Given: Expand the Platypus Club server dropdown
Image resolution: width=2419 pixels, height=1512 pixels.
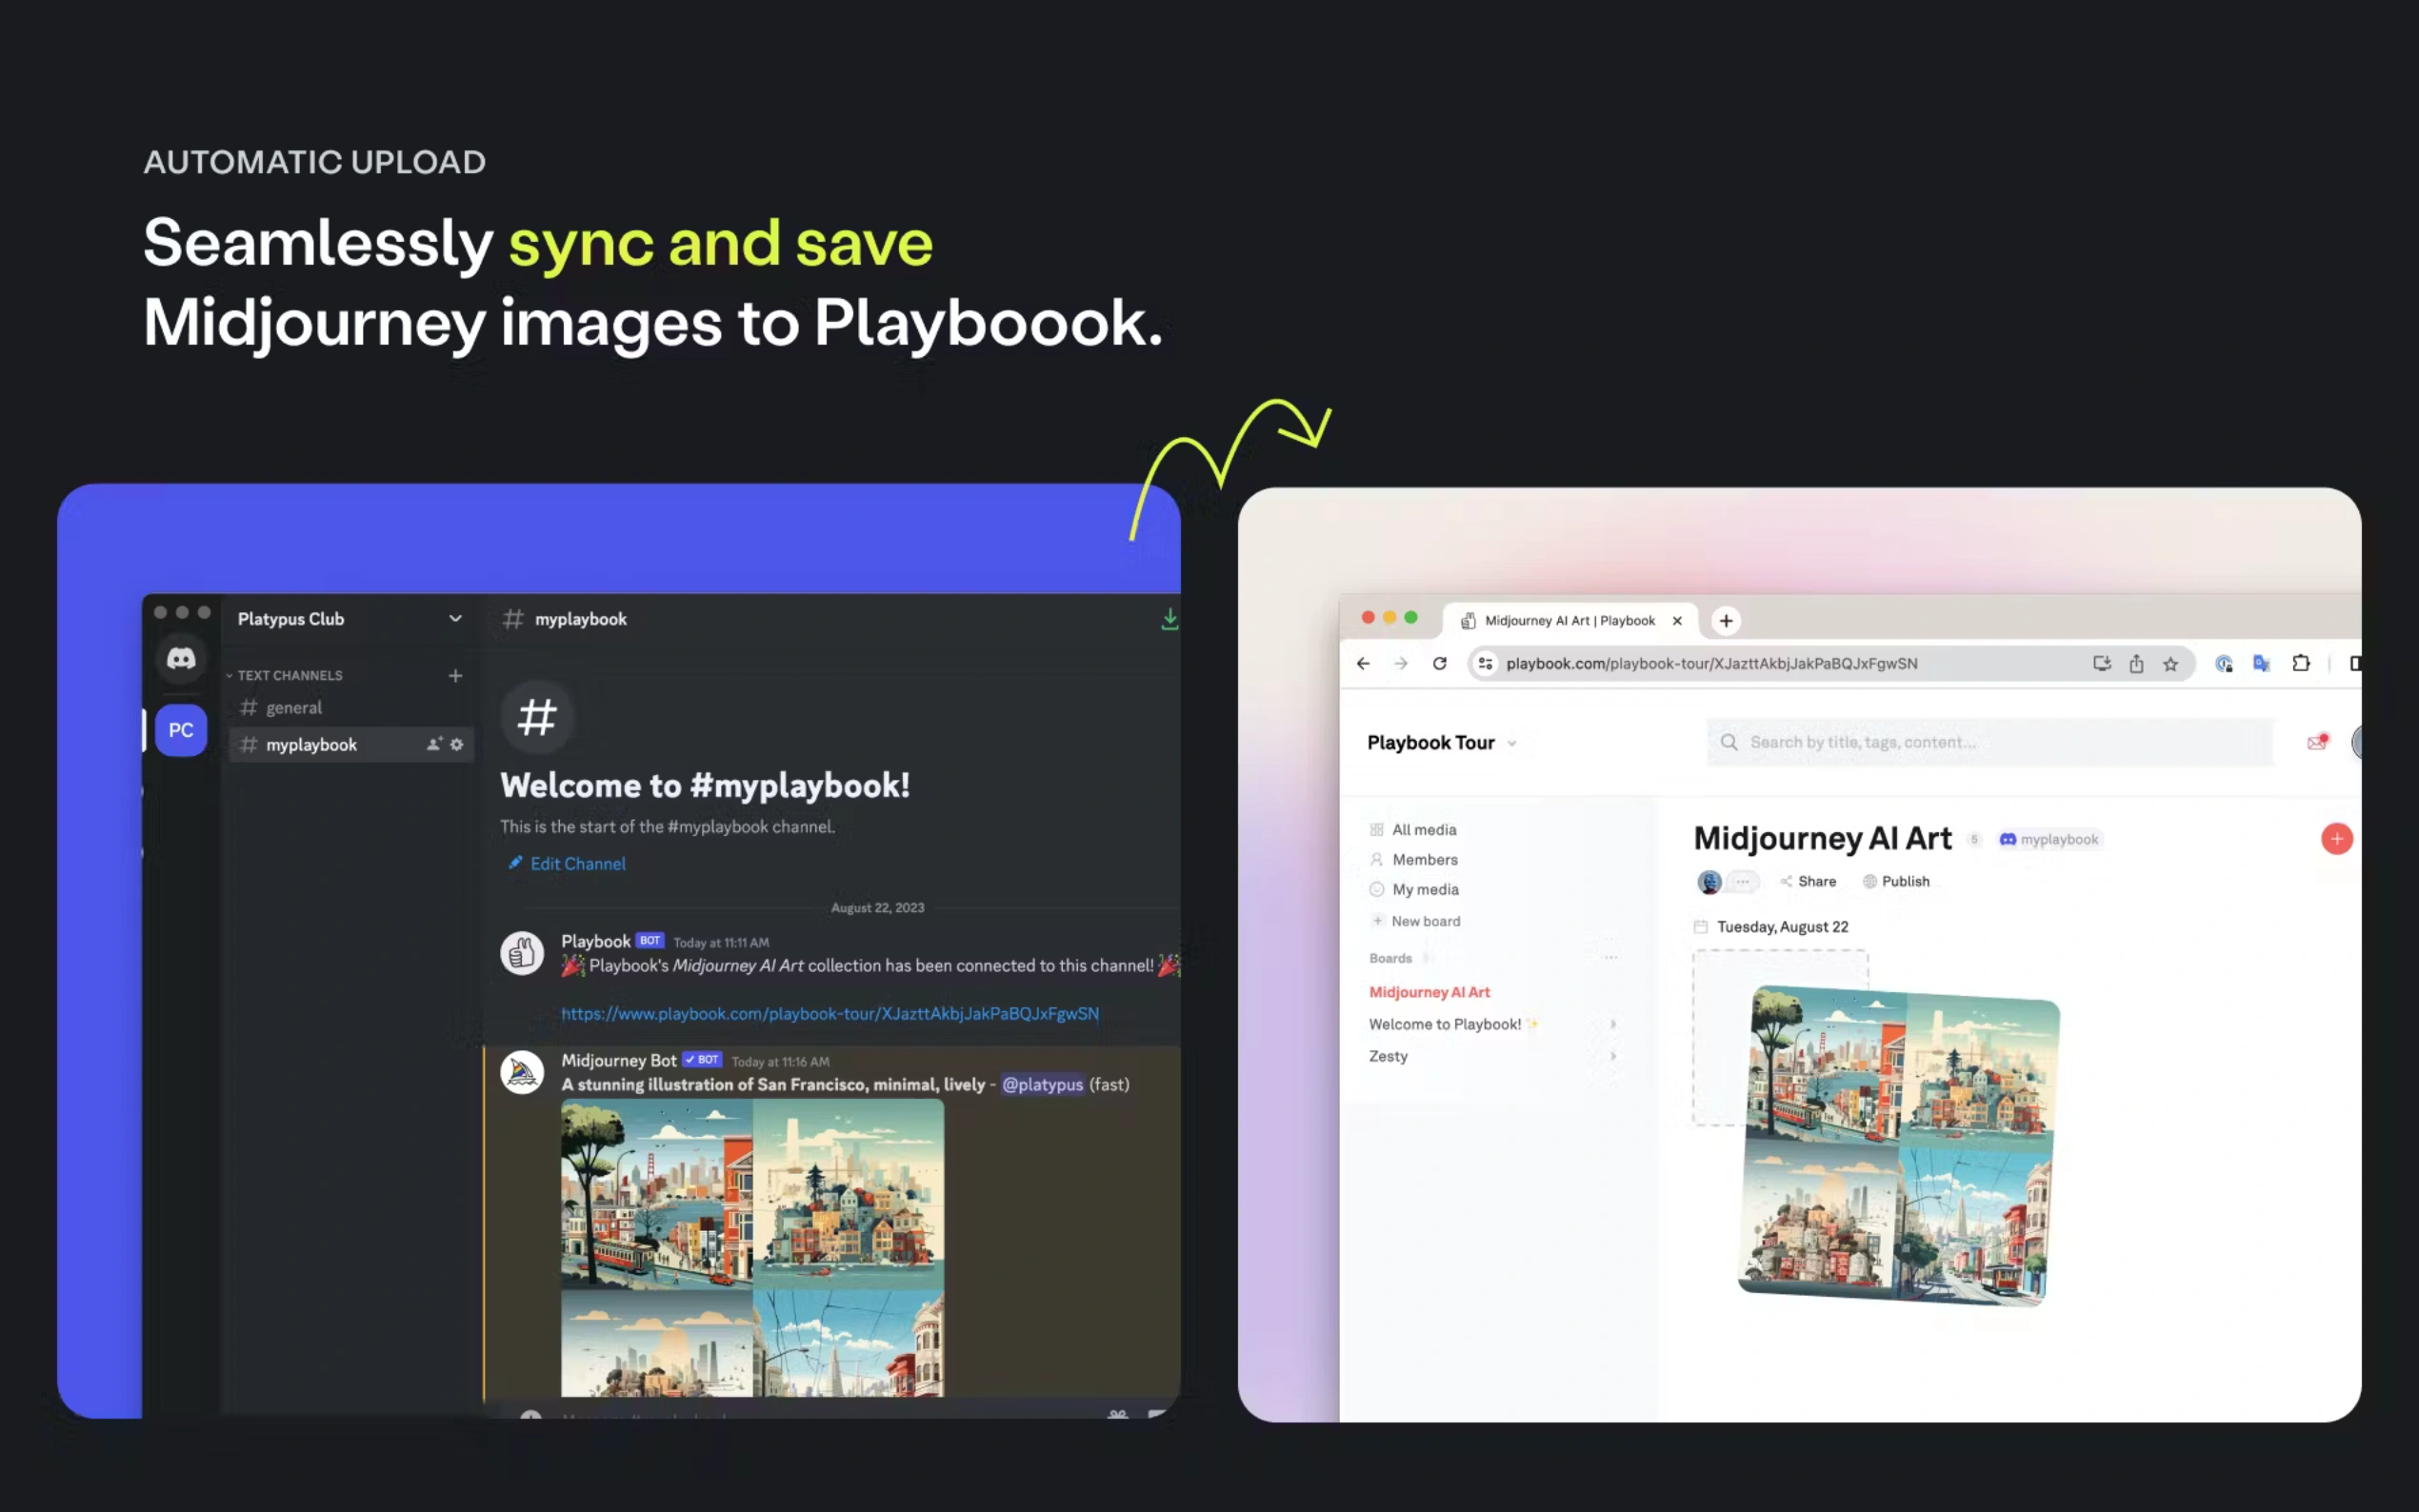Looking at the screenshot, I should click(455, 619).
